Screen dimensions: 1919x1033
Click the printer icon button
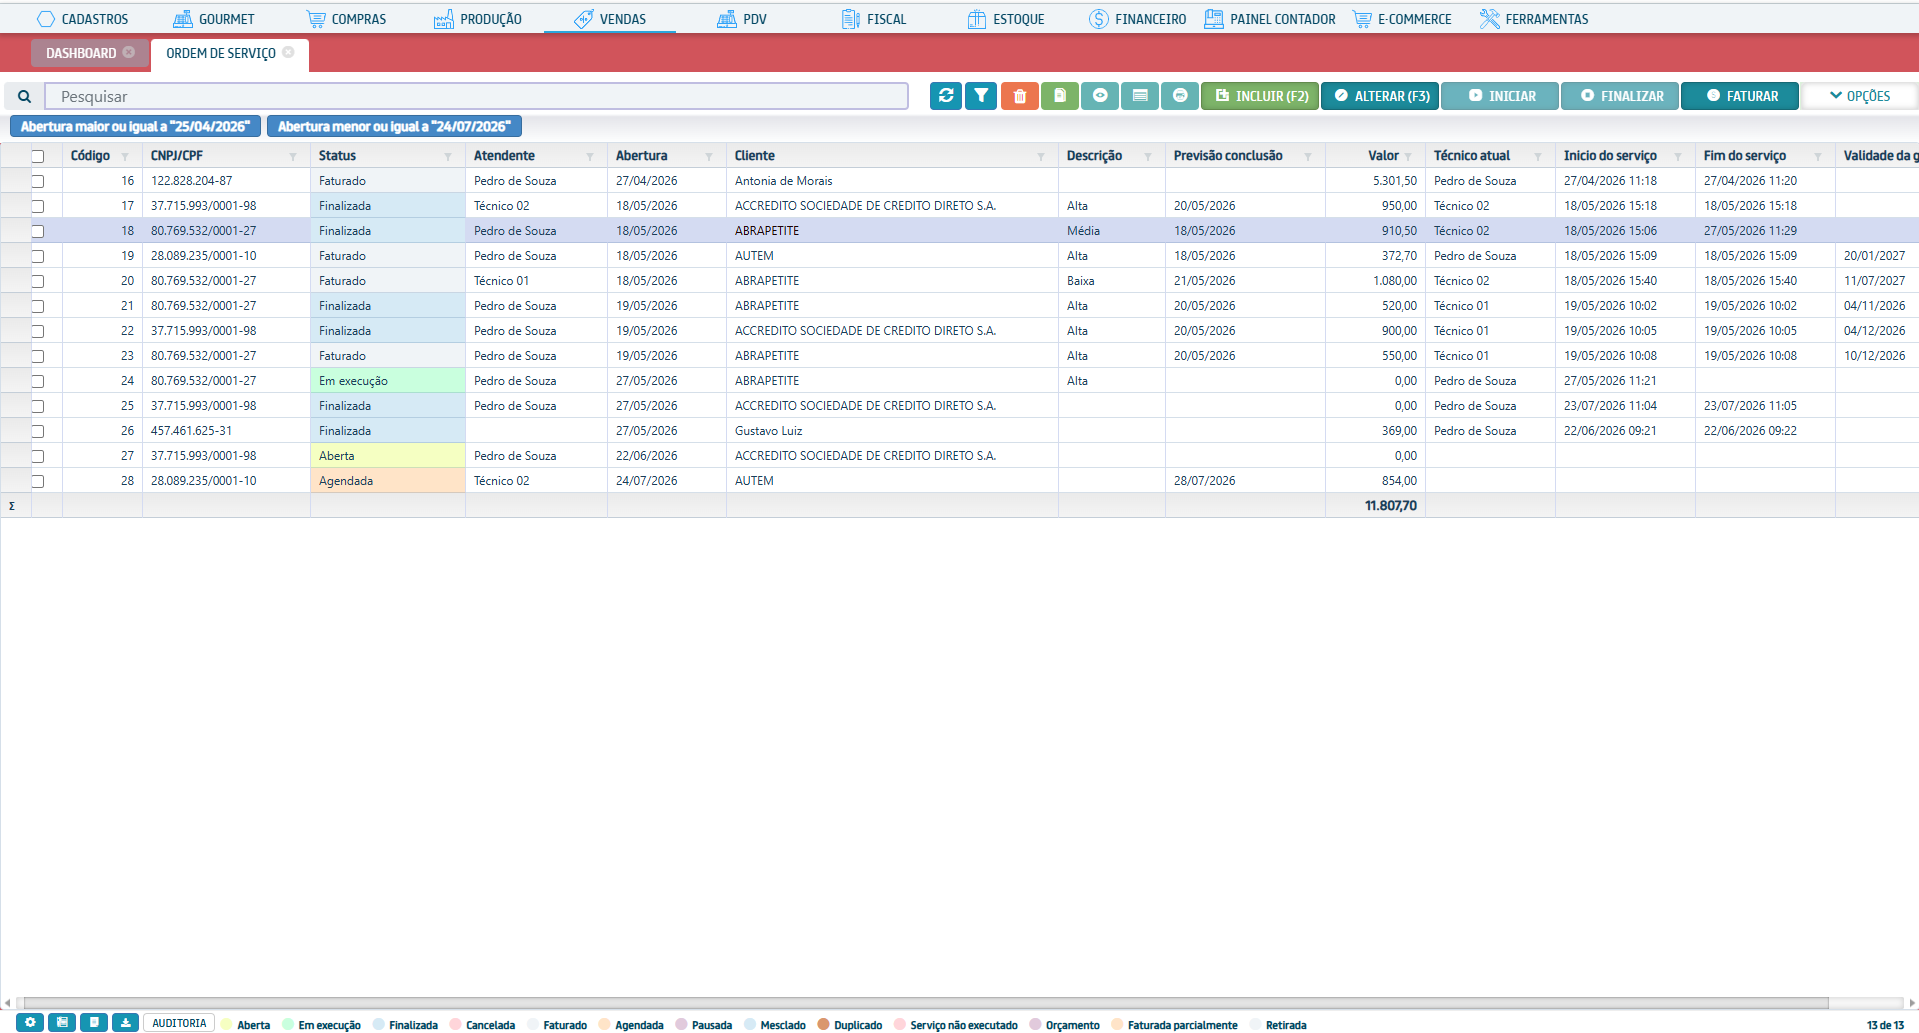(1180, 96)
